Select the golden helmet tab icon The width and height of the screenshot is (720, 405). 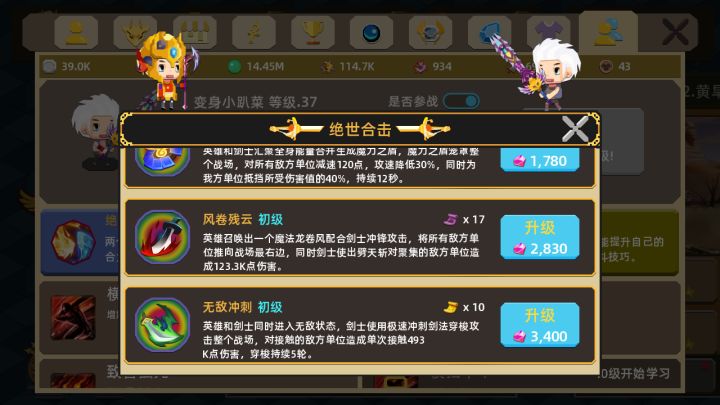[135, 32]
